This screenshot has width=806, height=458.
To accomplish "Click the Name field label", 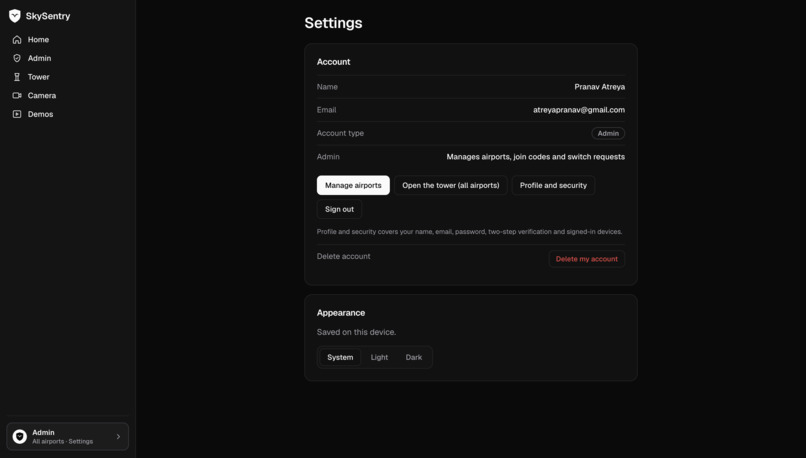I will (x=327, y=87).
